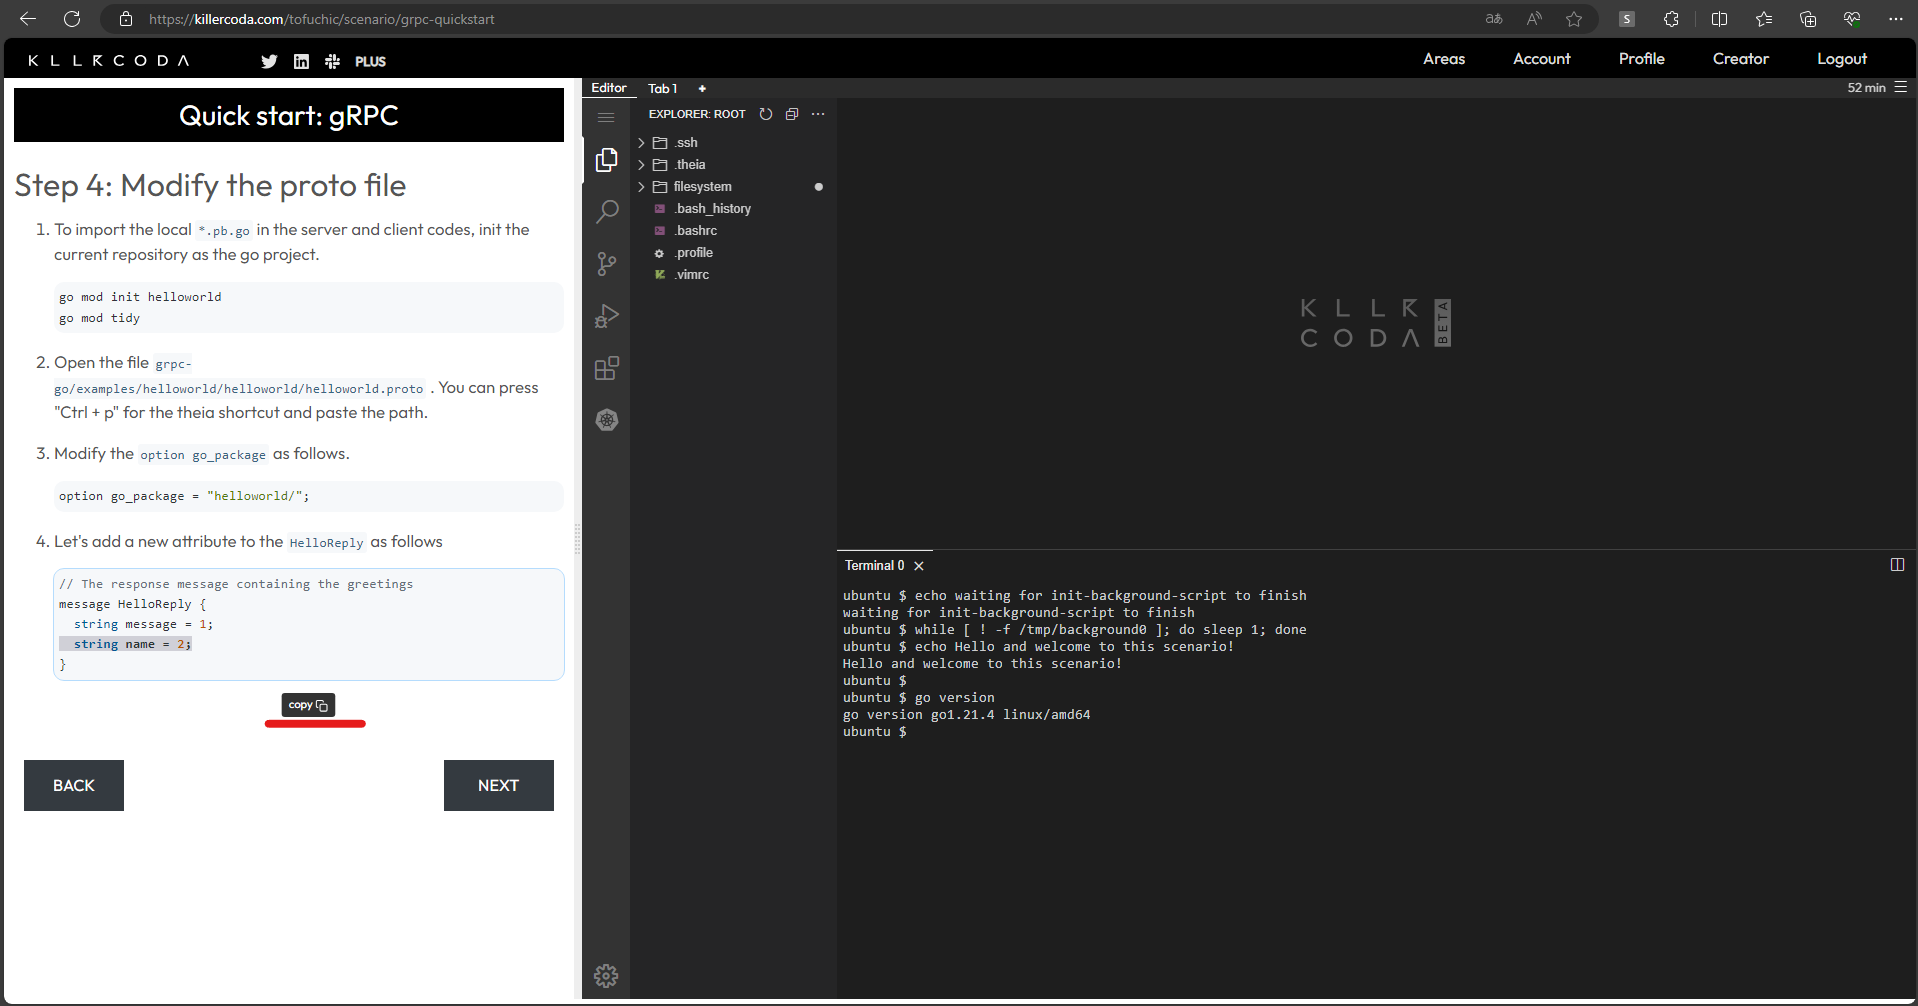Image resolution: width=1918 pixels, height=1006 pixels.
Task: Toggle read aloud in the address bar
Action: coord(1533,19)
